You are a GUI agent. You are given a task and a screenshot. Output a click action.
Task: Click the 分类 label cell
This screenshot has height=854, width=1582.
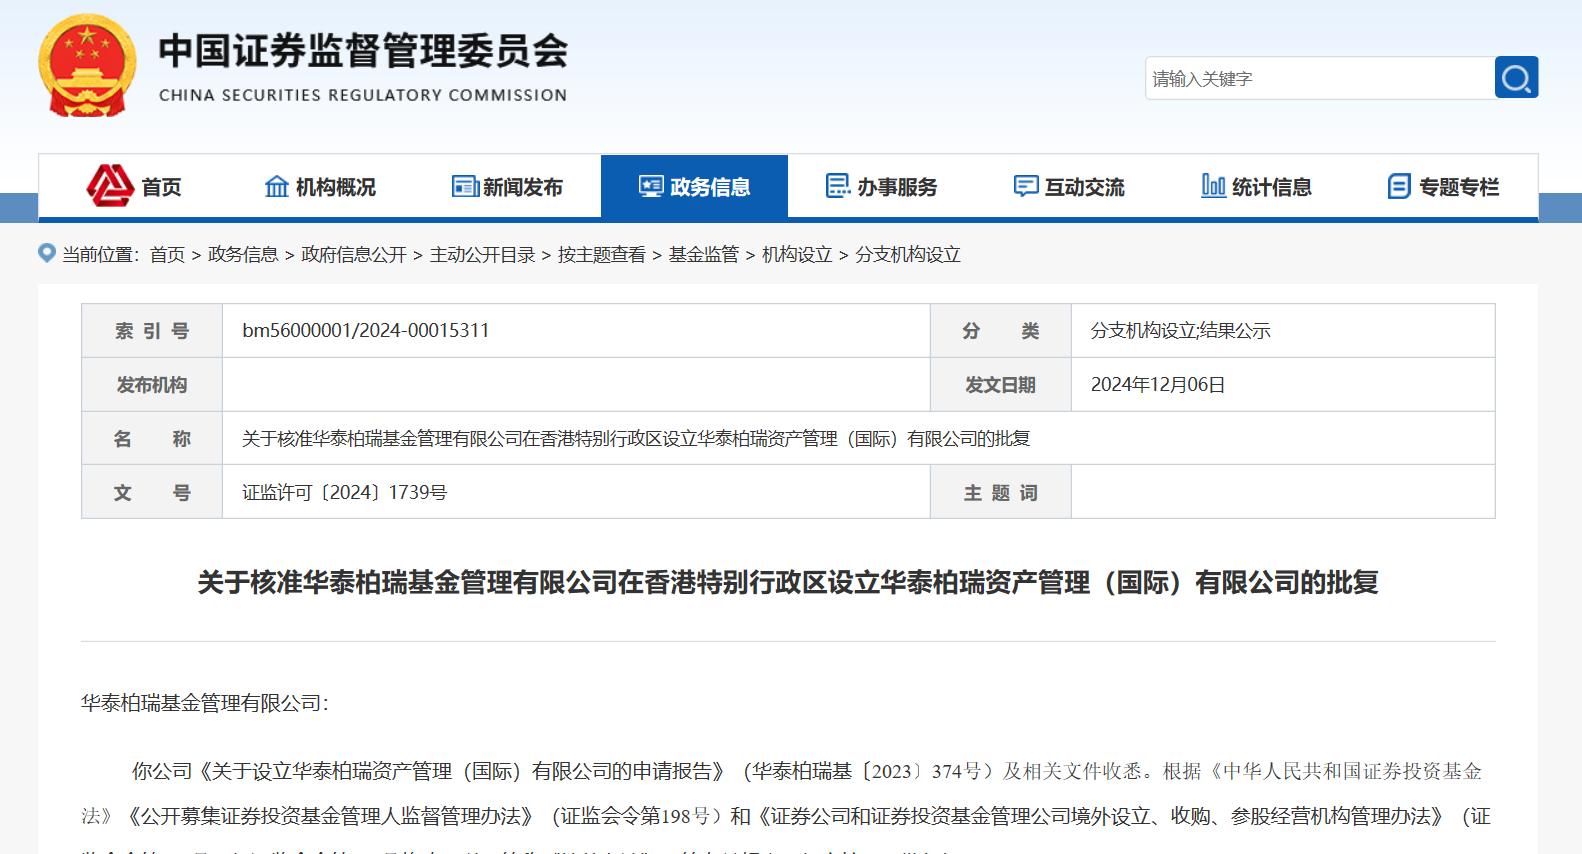(1000, 331)
